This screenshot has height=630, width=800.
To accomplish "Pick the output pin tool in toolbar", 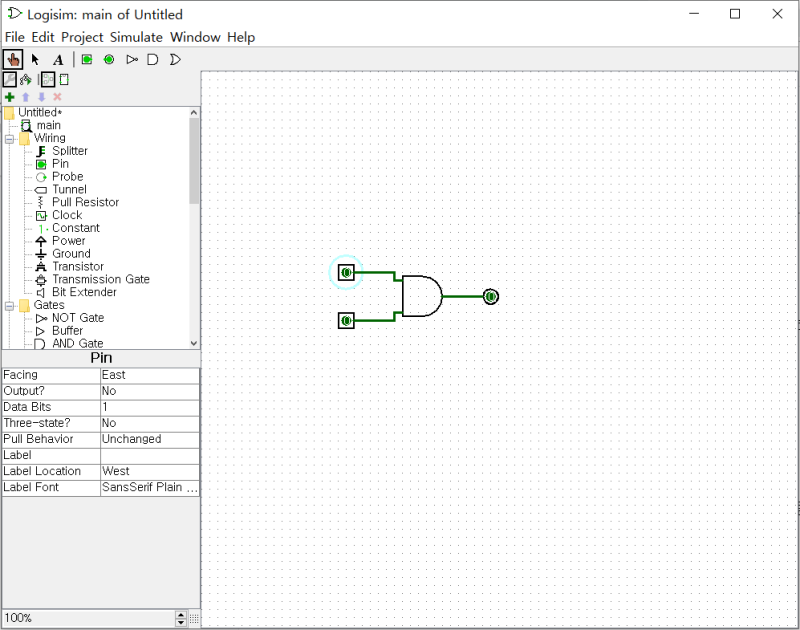I will 109,59.
